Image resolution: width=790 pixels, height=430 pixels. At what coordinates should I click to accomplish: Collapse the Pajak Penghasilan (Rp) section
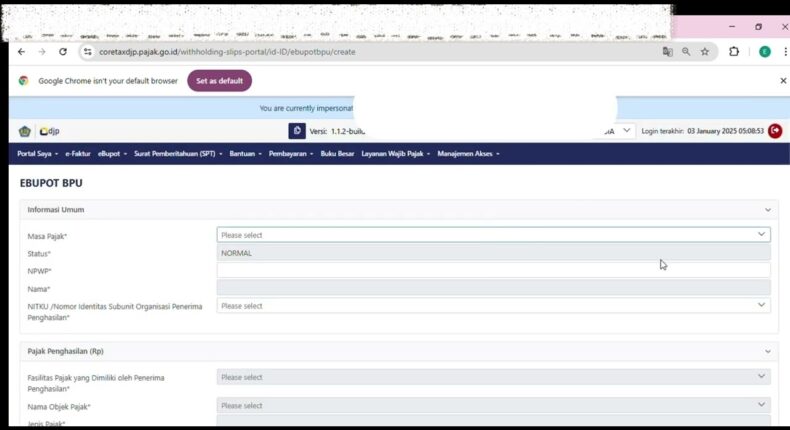click(x=768, y=352)
